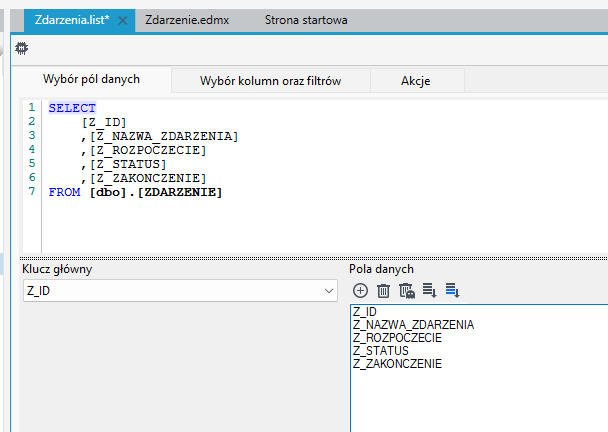
Task: Select Z_ROZPOCZECIE in Pola danych list
Action: pos(397,338)
